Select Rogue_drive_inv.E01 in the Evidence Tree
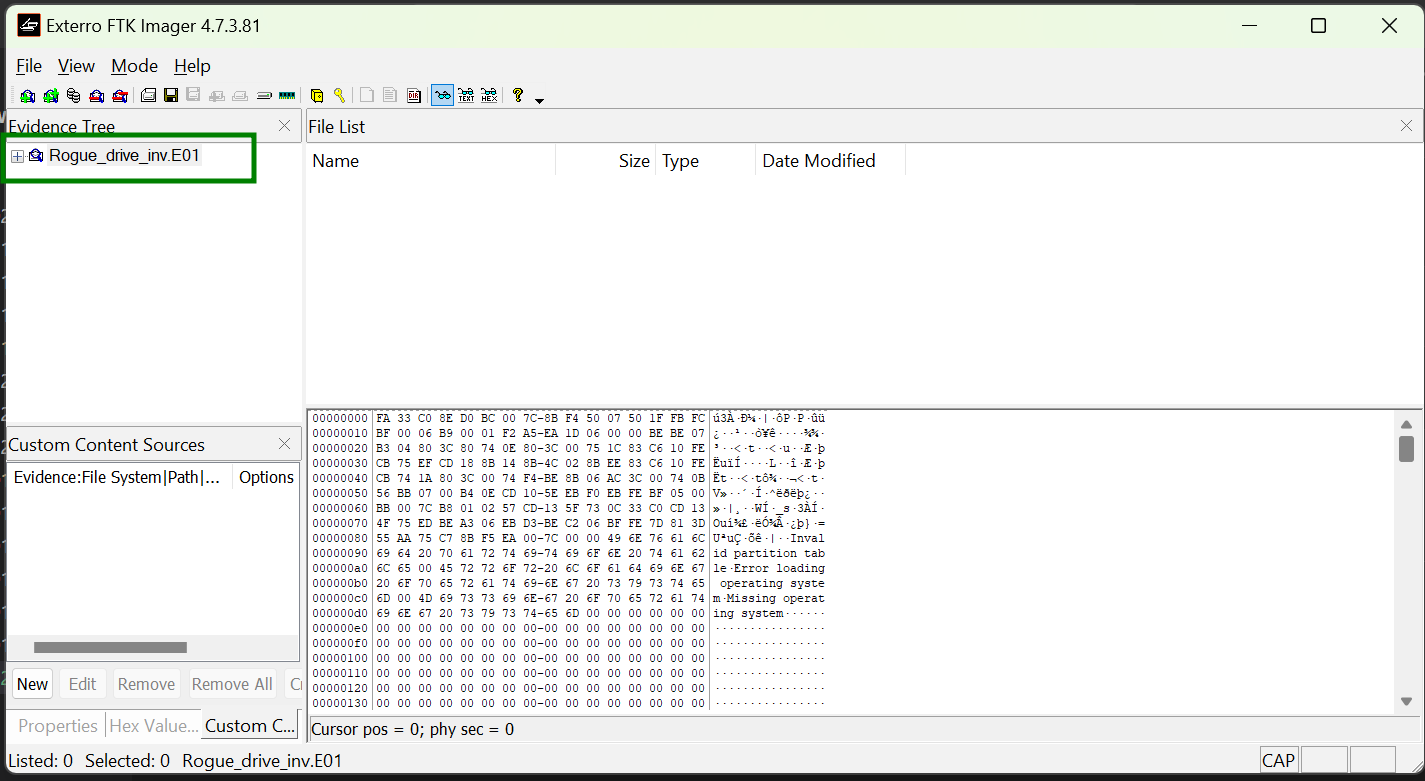The width and height of the screenshot is (1425, 781). tap(125, 155)
